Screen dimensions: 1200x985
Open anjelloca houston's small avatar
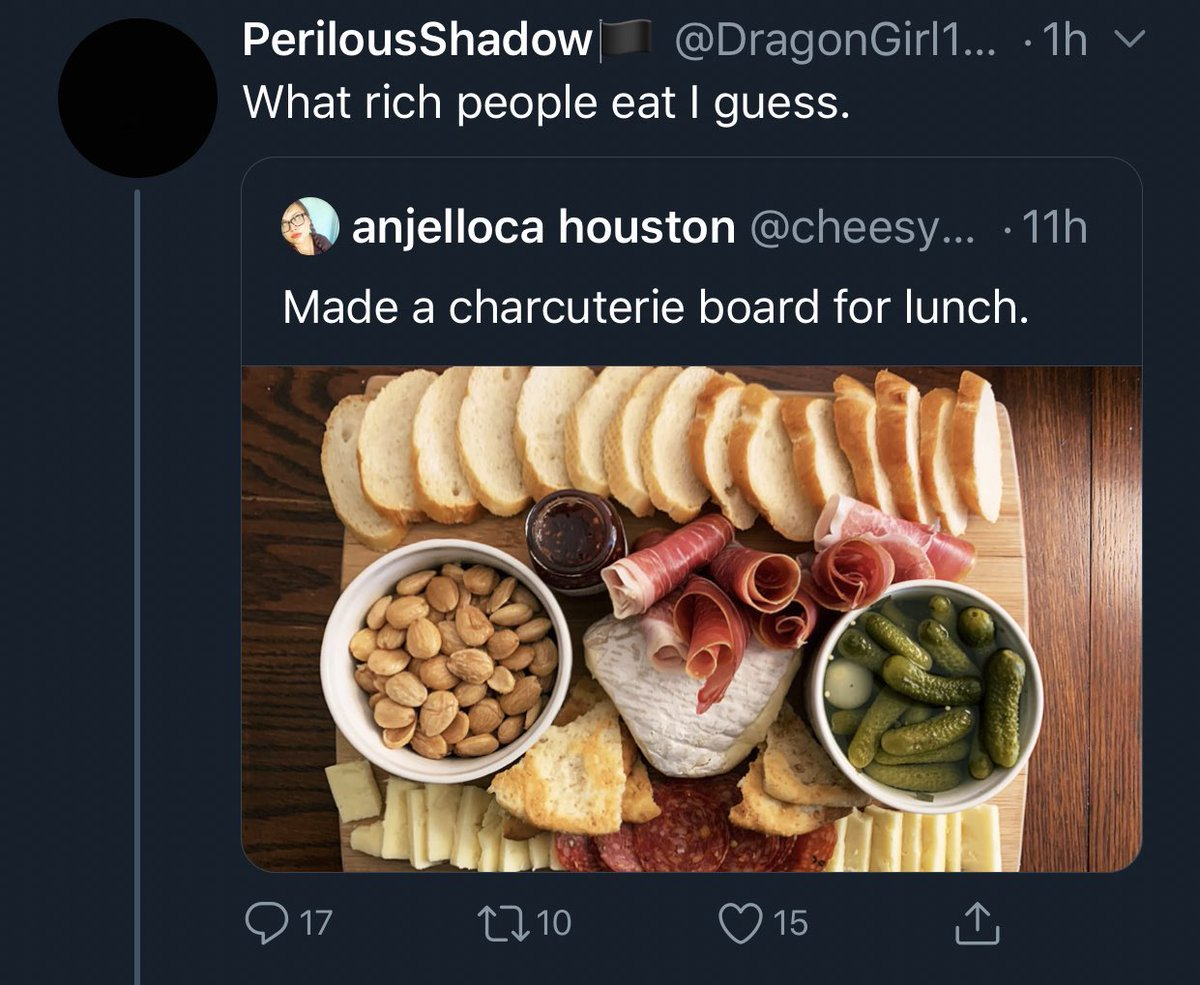pos(310,226)
